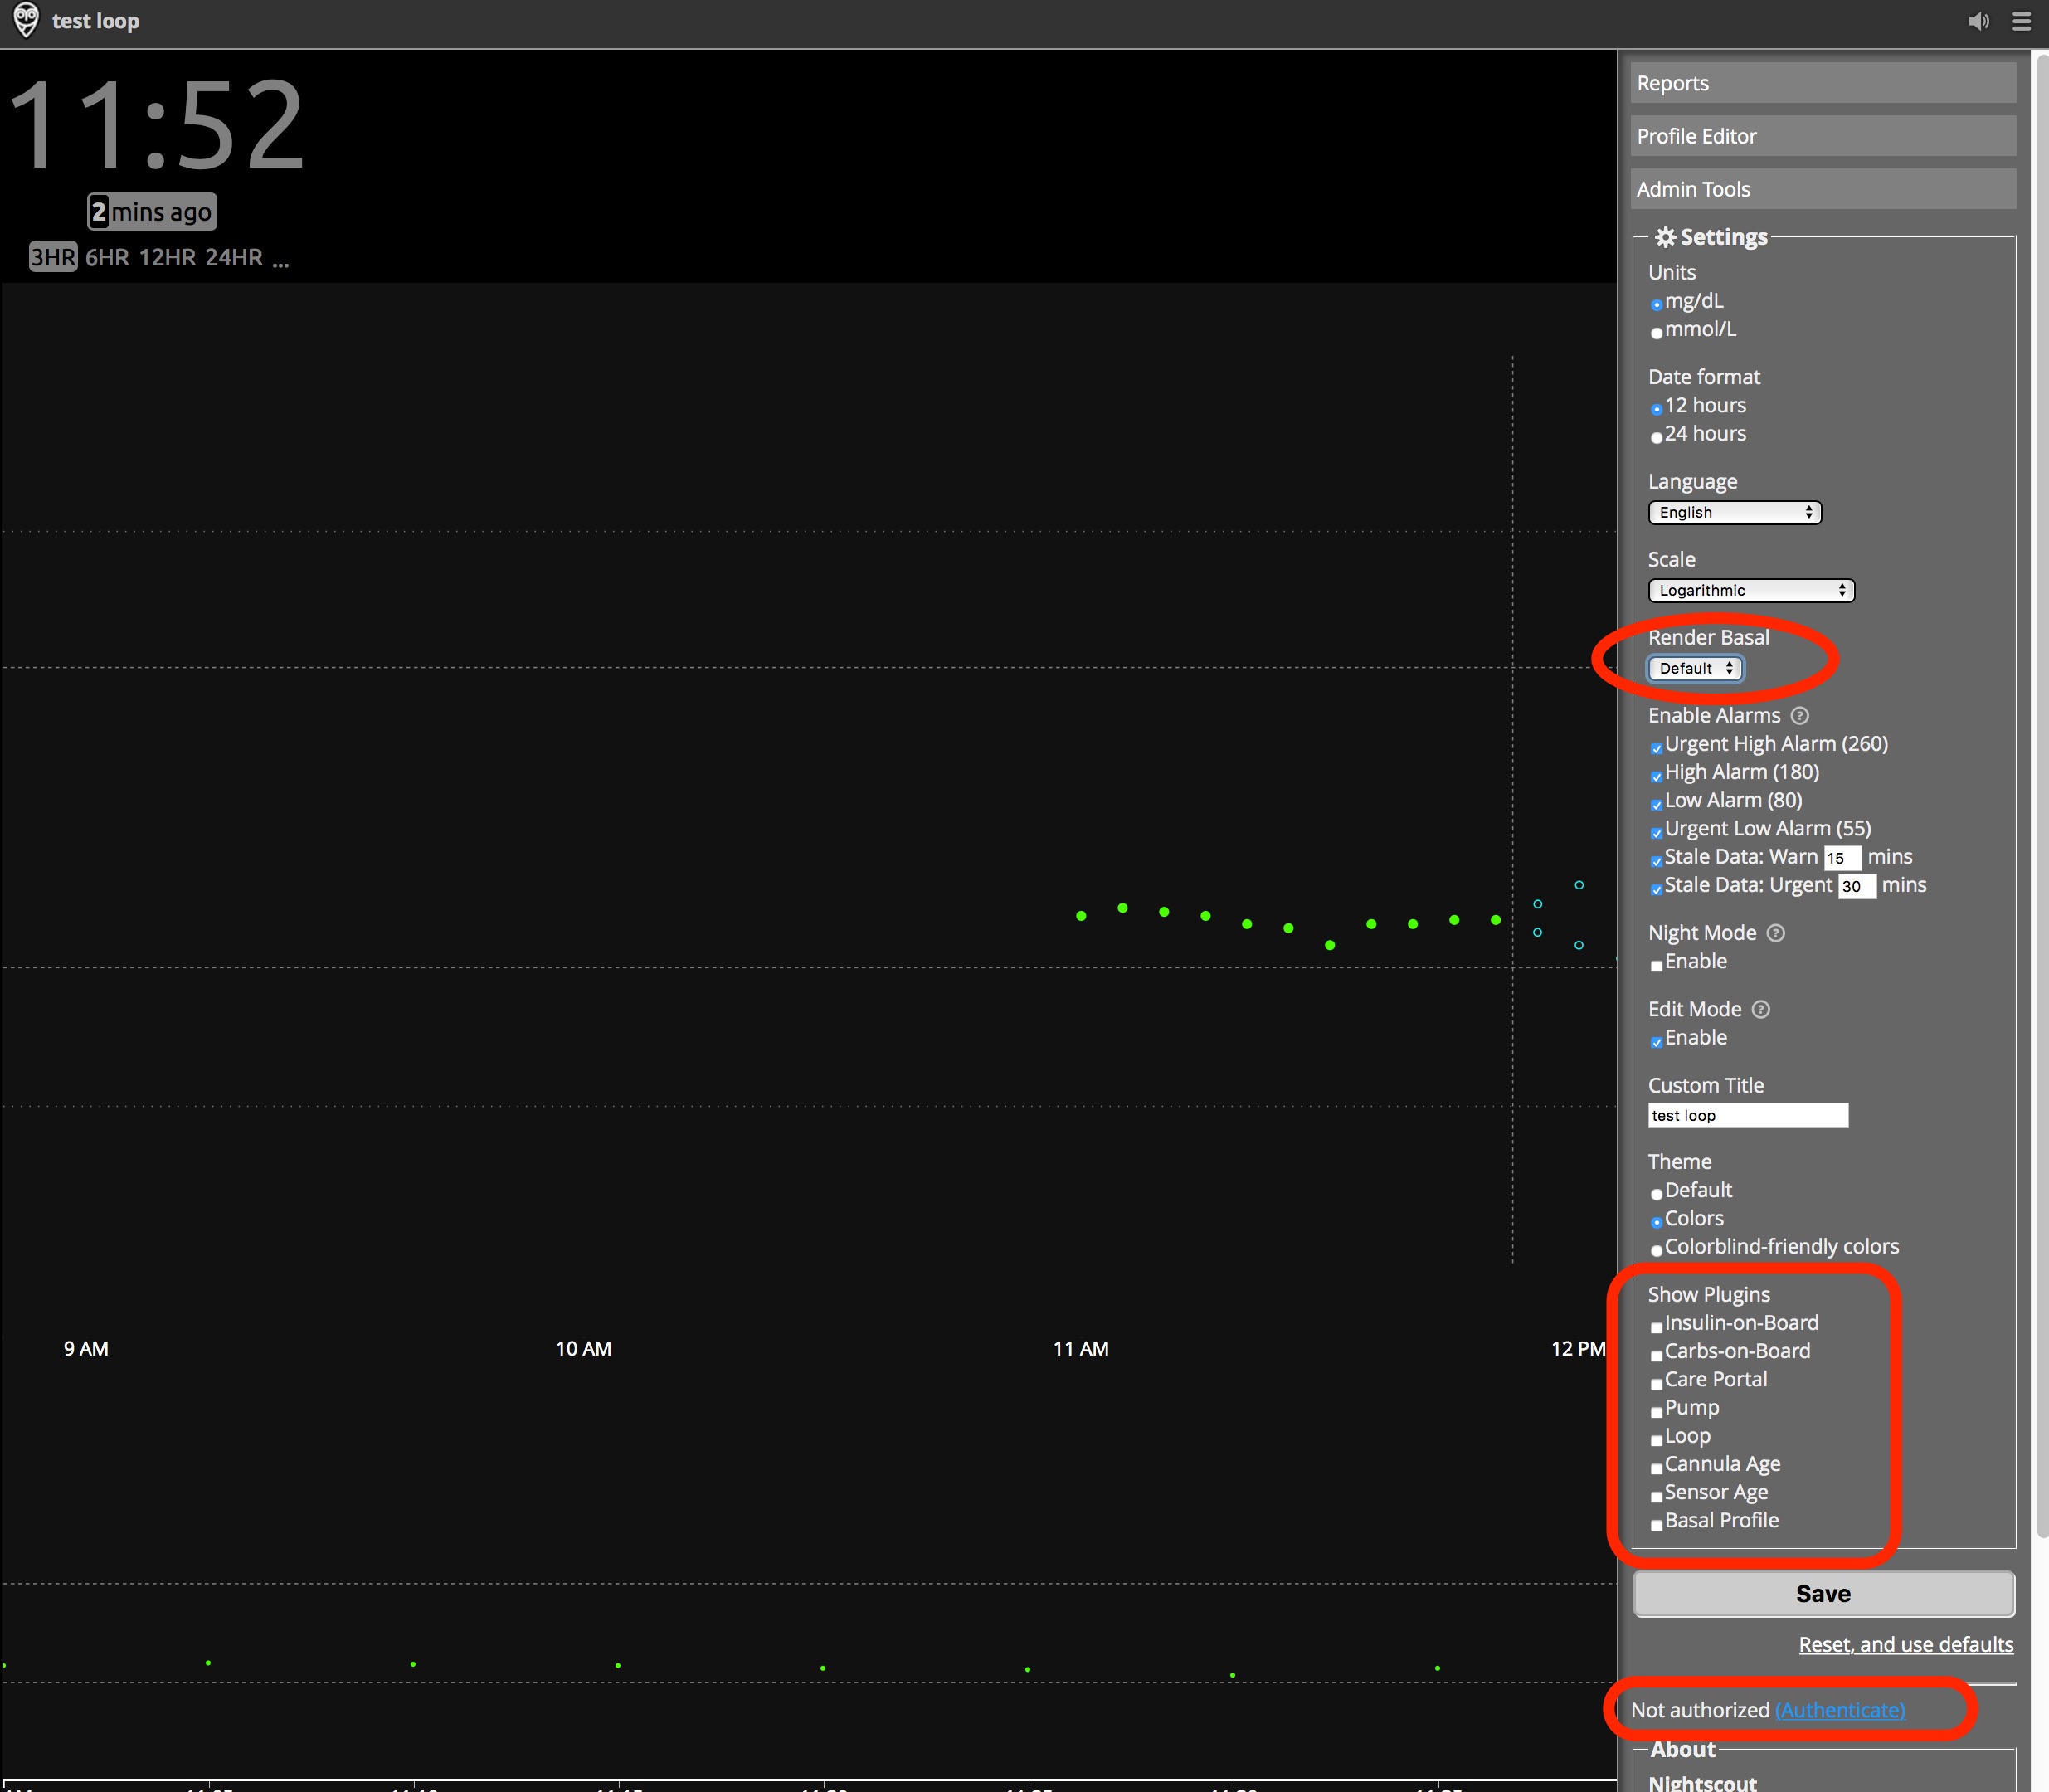The image size is (2049, 1792).
Task: Open the Edit Mode help icon
Action: pos(1761,1010)
